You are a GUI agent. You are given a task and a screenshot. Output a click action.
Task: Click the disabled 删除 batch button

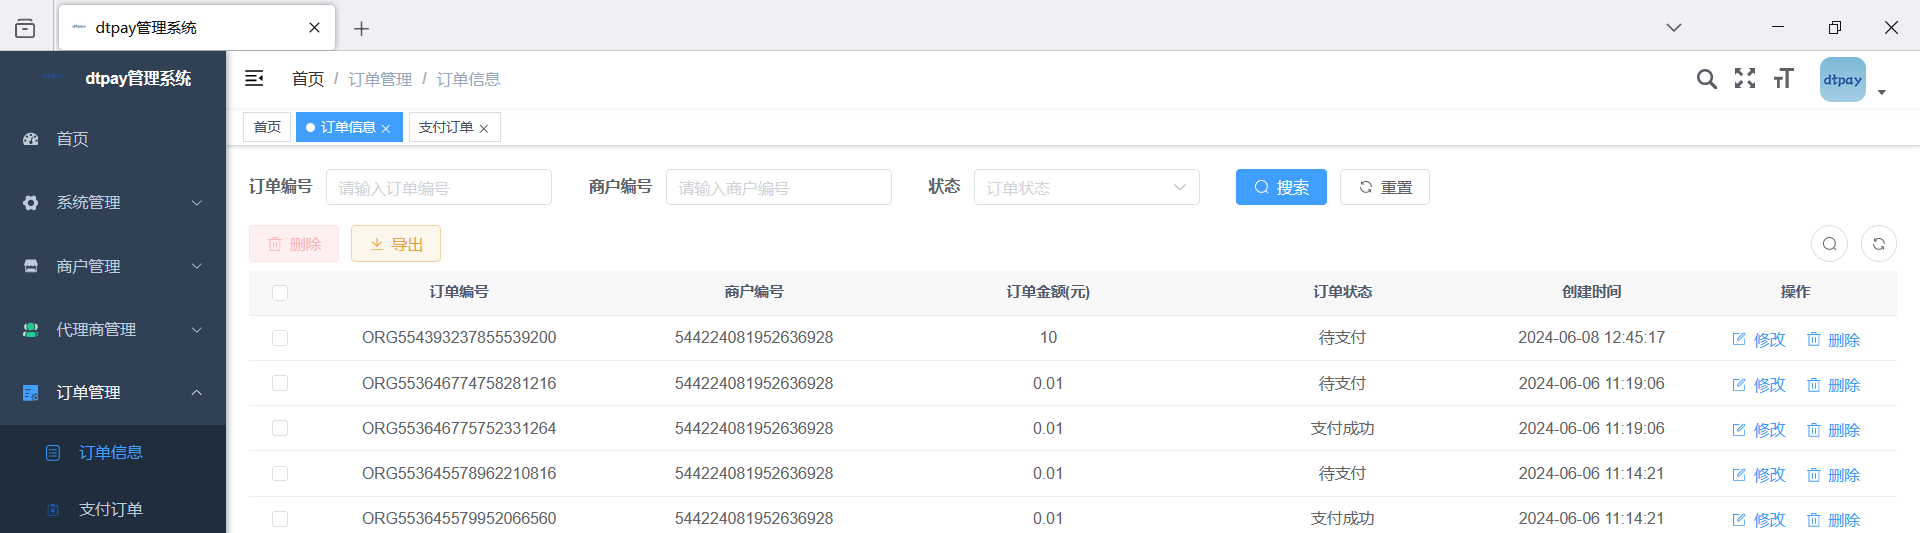(294, 244)
